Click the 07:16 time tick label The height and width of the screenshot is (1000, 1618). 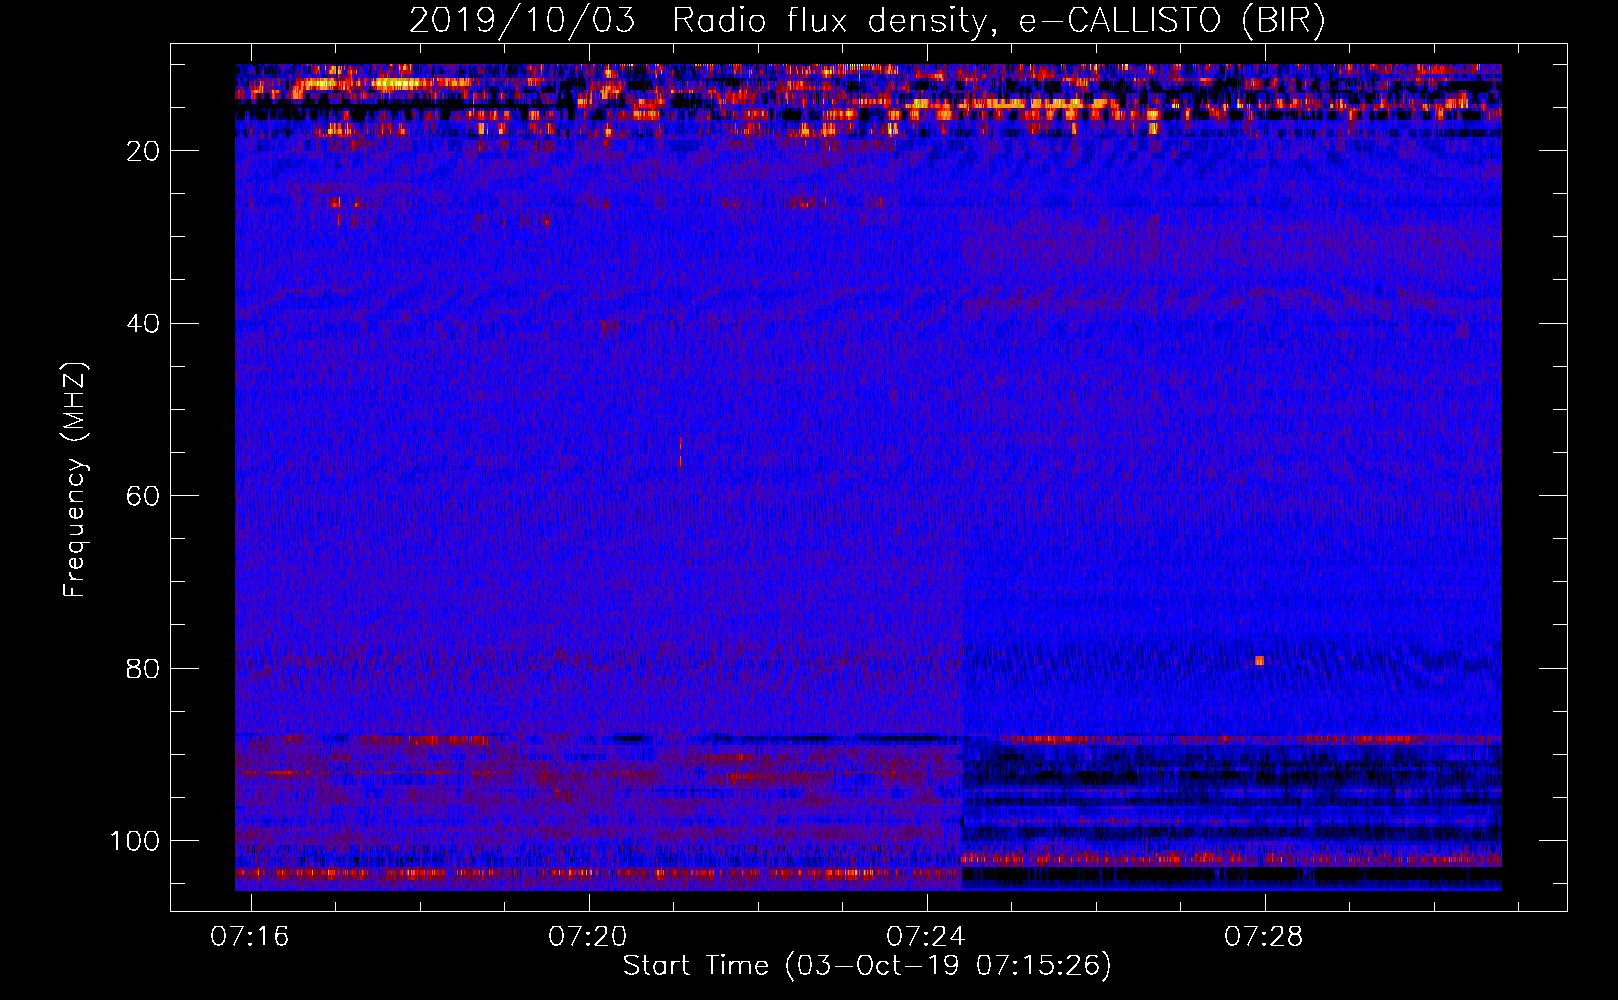[x=250, y=936]
